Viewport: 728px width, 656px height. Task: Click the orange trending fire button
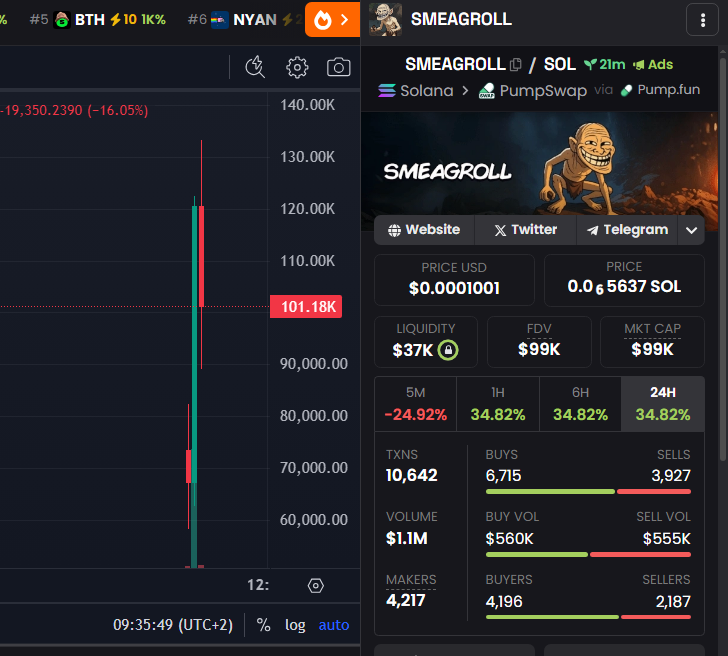[x=332, y=19]
